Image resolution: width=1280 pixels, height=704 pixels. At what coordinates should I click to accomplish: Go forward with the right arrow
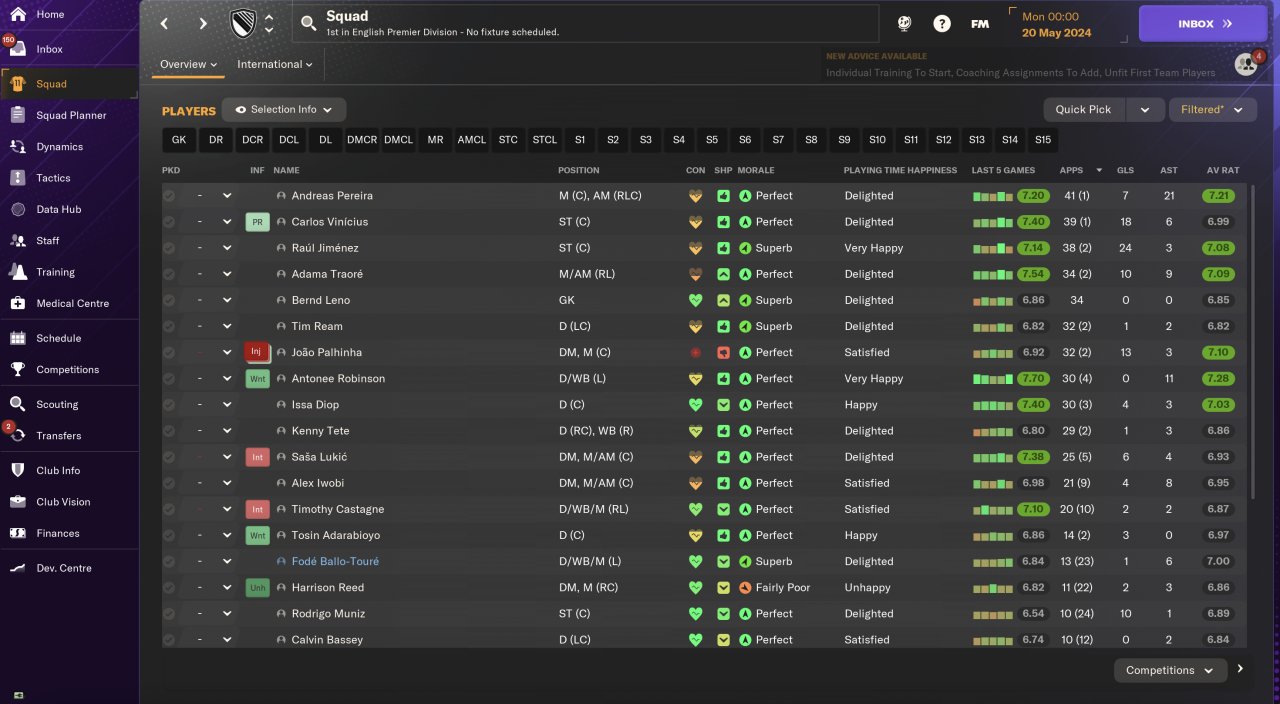pos(203,23)
